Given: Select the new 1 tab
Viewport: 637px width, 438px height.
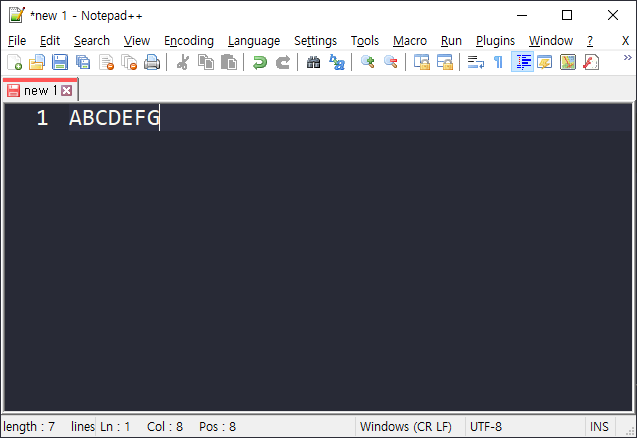Looking at the screenshot, I should pyautogui.click(x=40, y=90).
